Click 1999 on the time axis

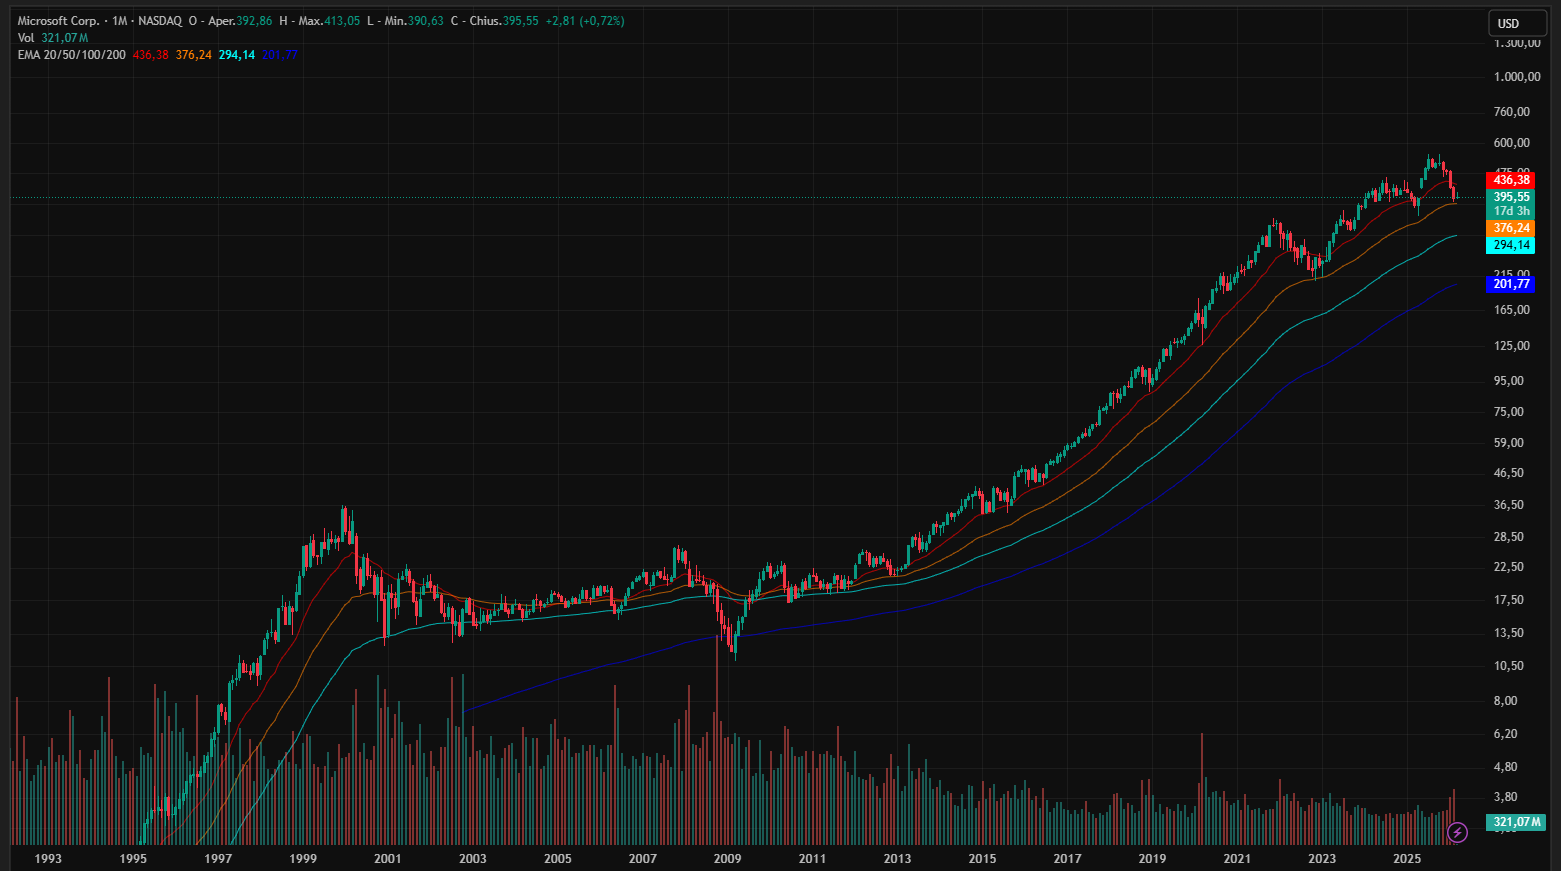pos(303,858)
